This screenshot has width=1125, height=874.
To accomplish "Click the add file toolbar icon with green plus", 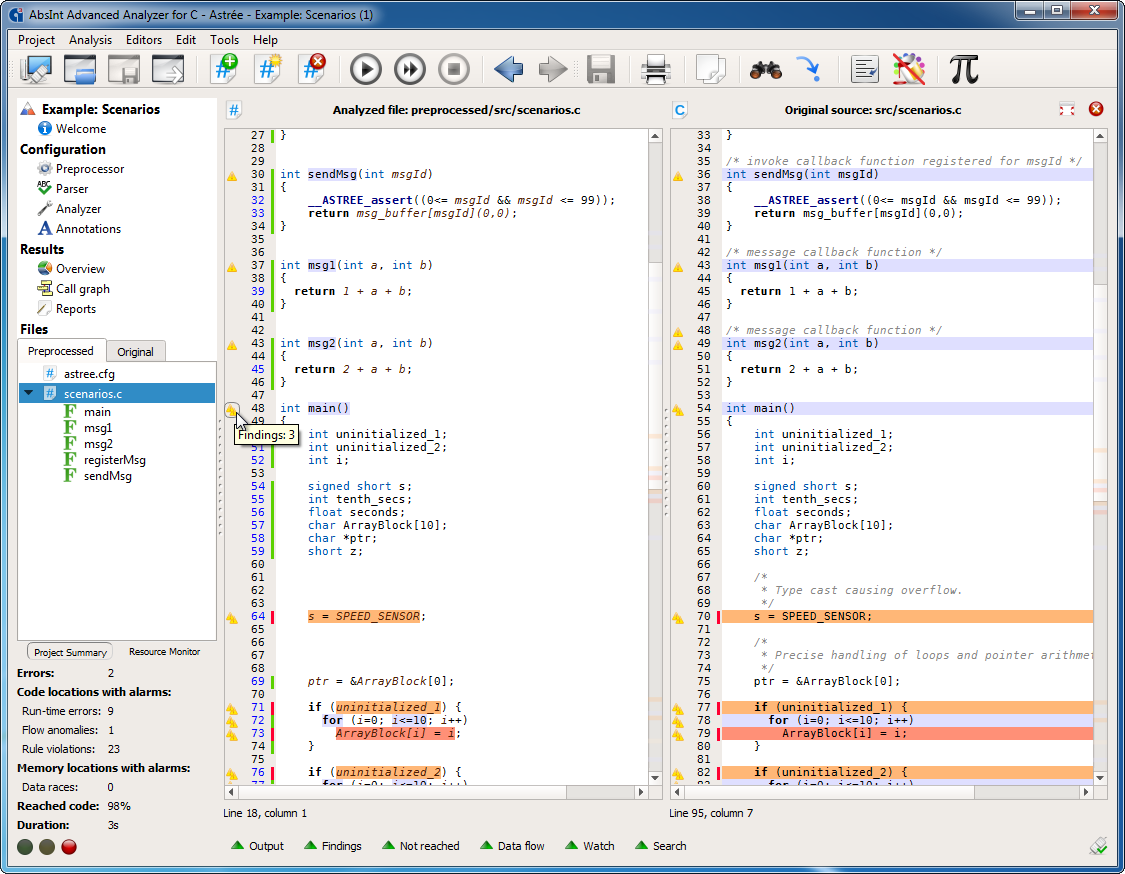I will pos(225,70).
